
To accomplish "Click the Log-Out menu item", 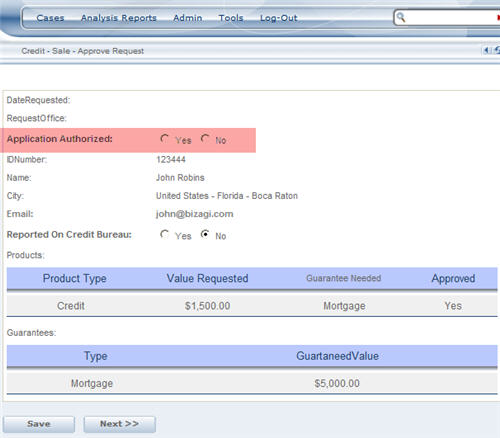I will [x=279, y=18].
